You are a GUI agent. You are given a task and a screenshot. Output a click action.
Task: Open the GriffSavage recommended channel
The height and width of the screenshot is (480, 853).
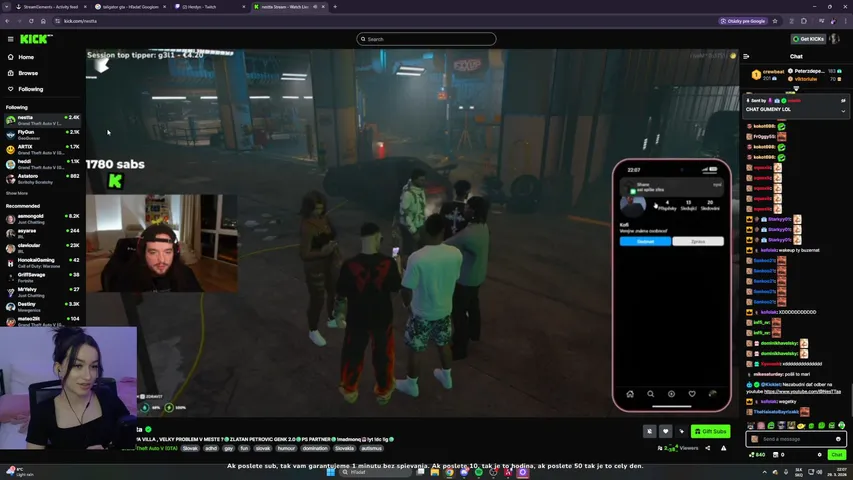pyautogui.click(x=42, y=278)
